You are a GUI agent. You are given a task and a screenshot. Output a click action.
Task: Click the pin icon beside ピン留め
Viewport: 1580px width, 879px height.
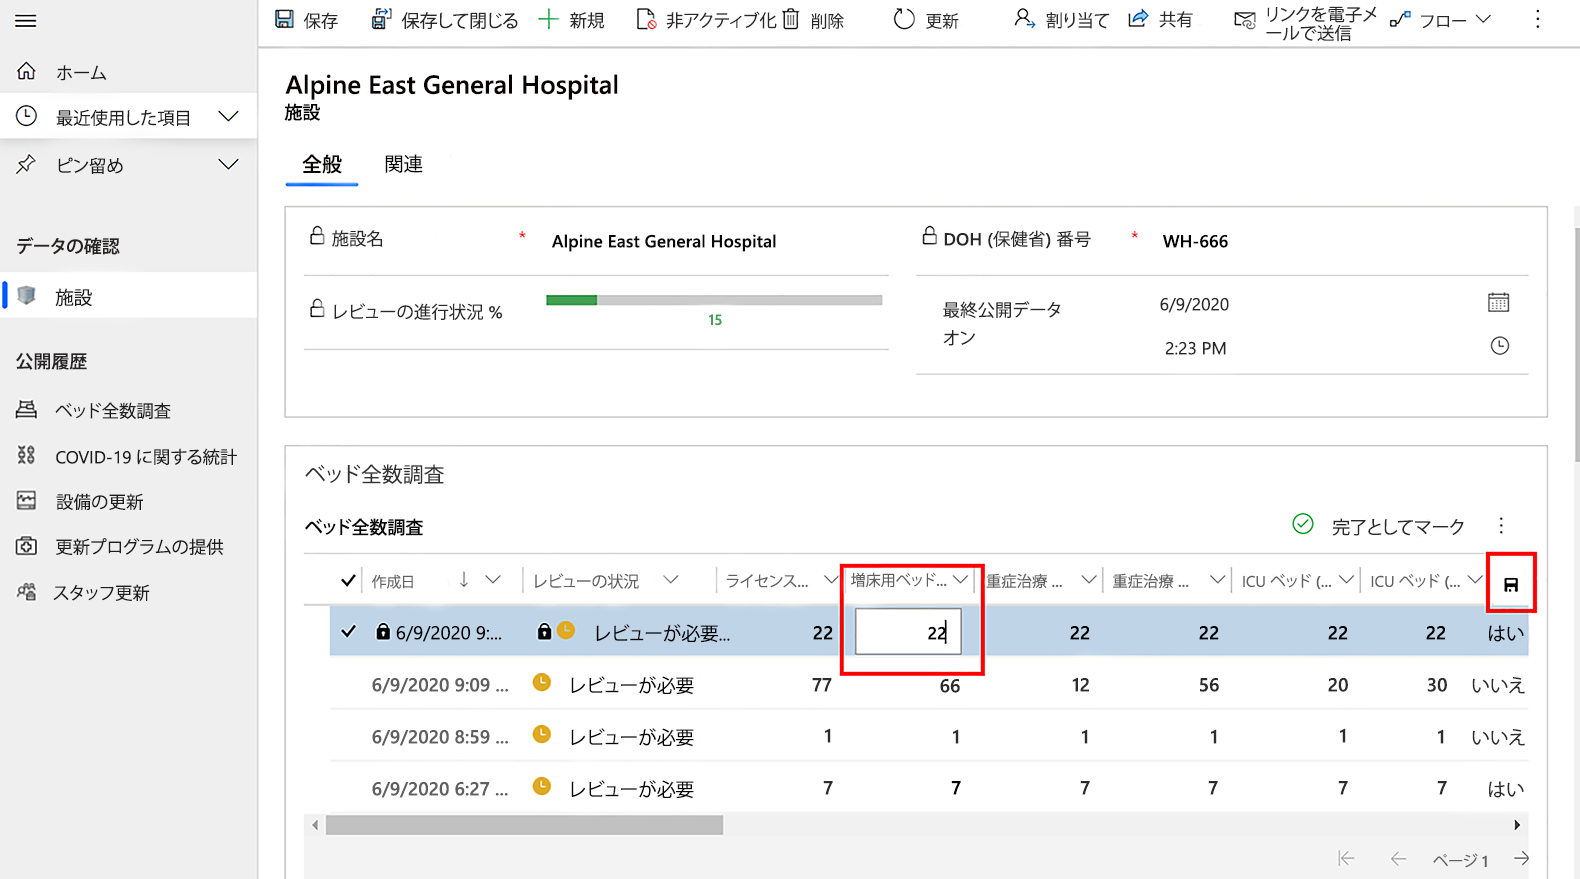[x=26, y=165]
